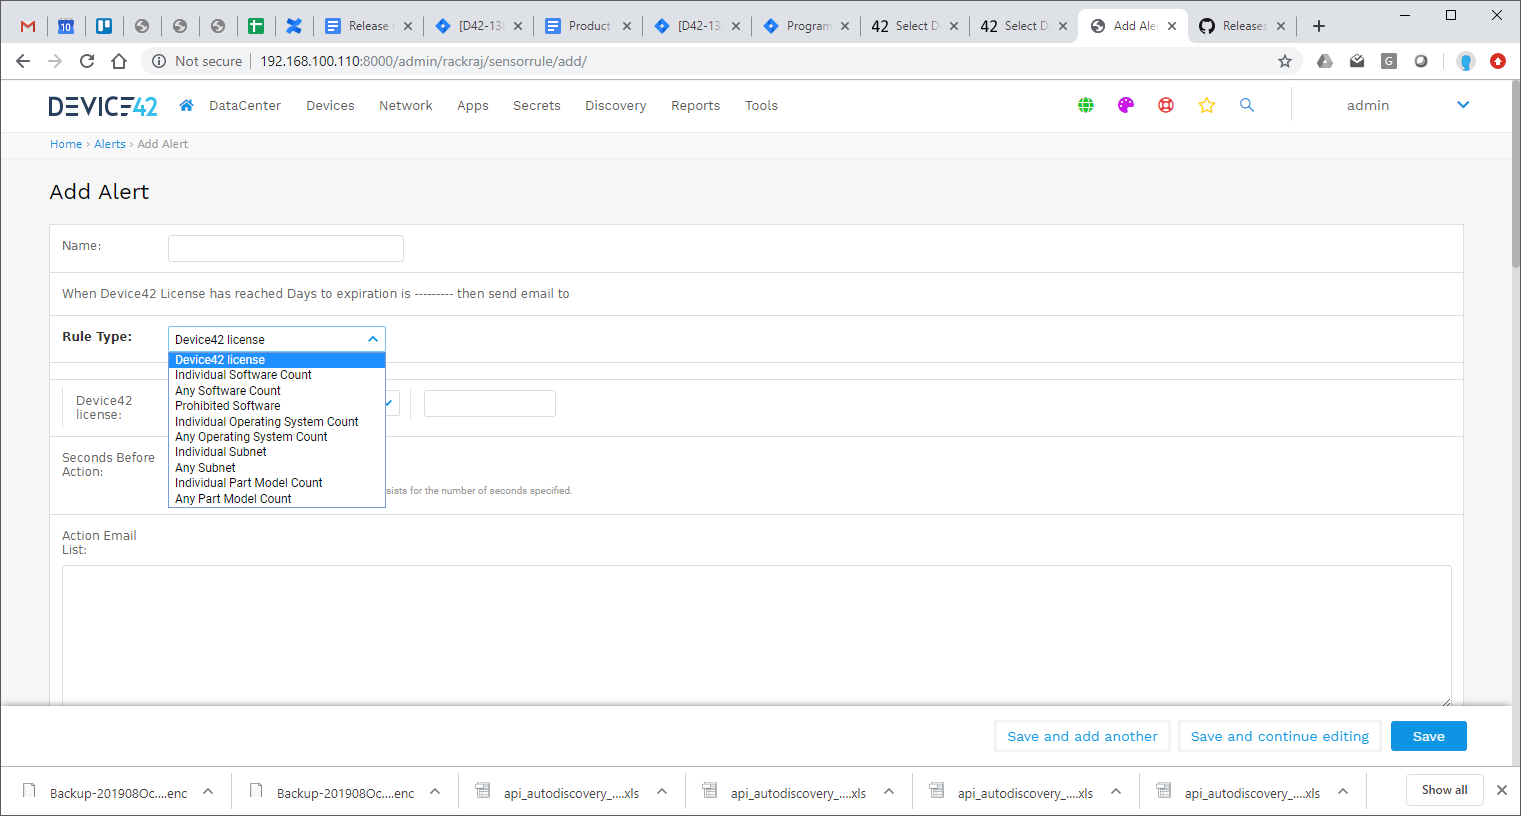Click the purple palette theme icon
Viewport: 1521px width, 816px height.
[x=1125, y=105]
